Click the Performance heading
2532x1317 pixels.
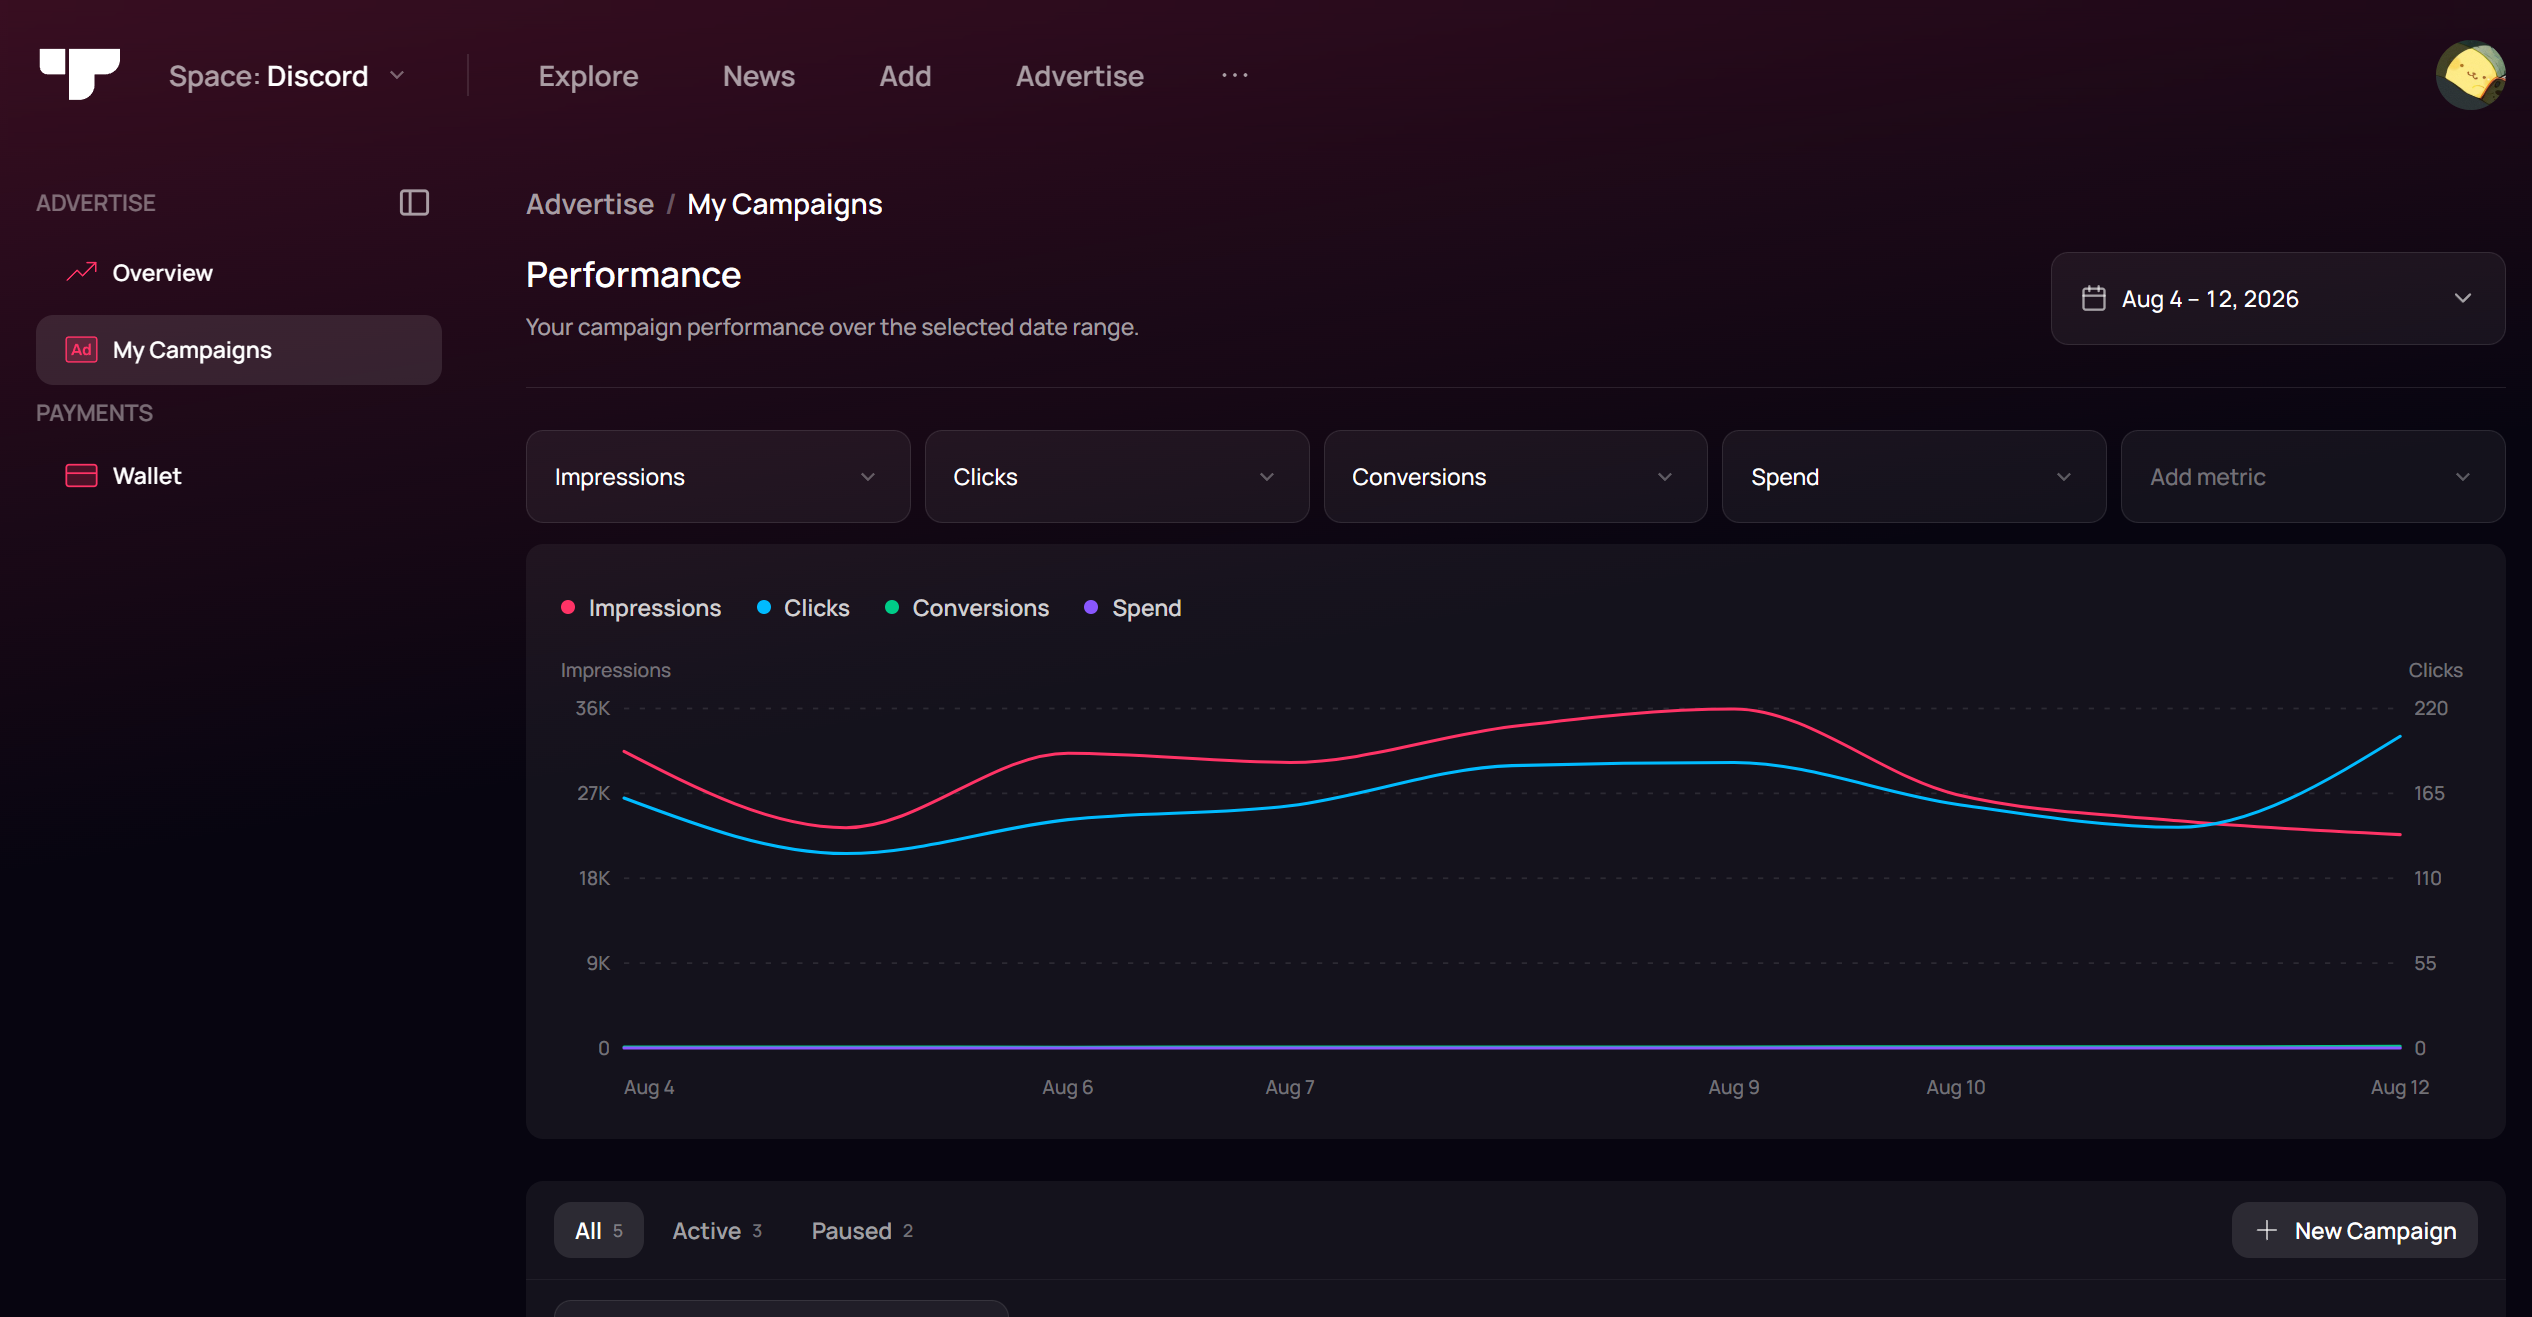point(633,275)
